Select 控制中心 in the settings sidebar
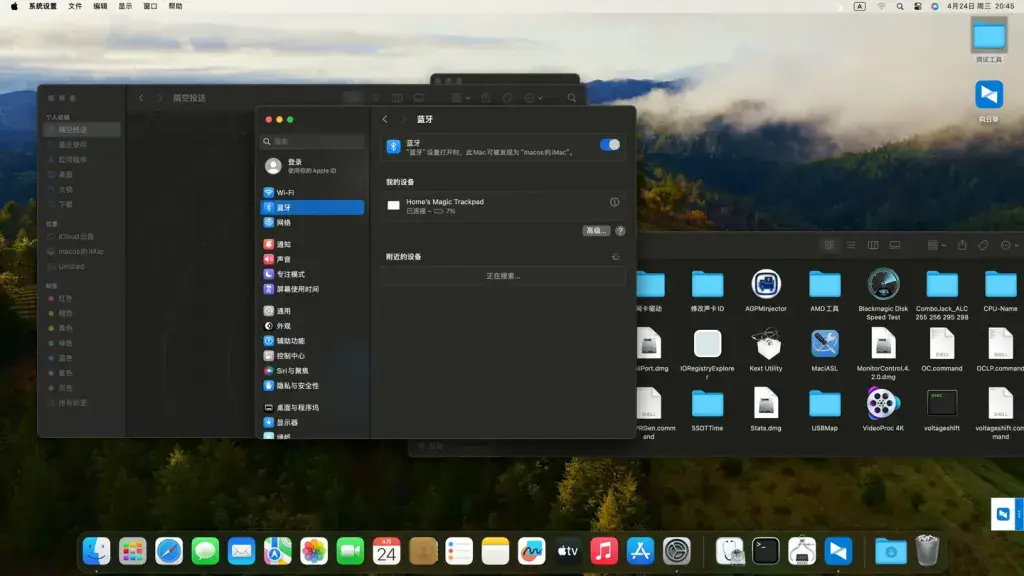This screenshot has width=1024, height=576. pyautogui.click(x=313, y=356)
